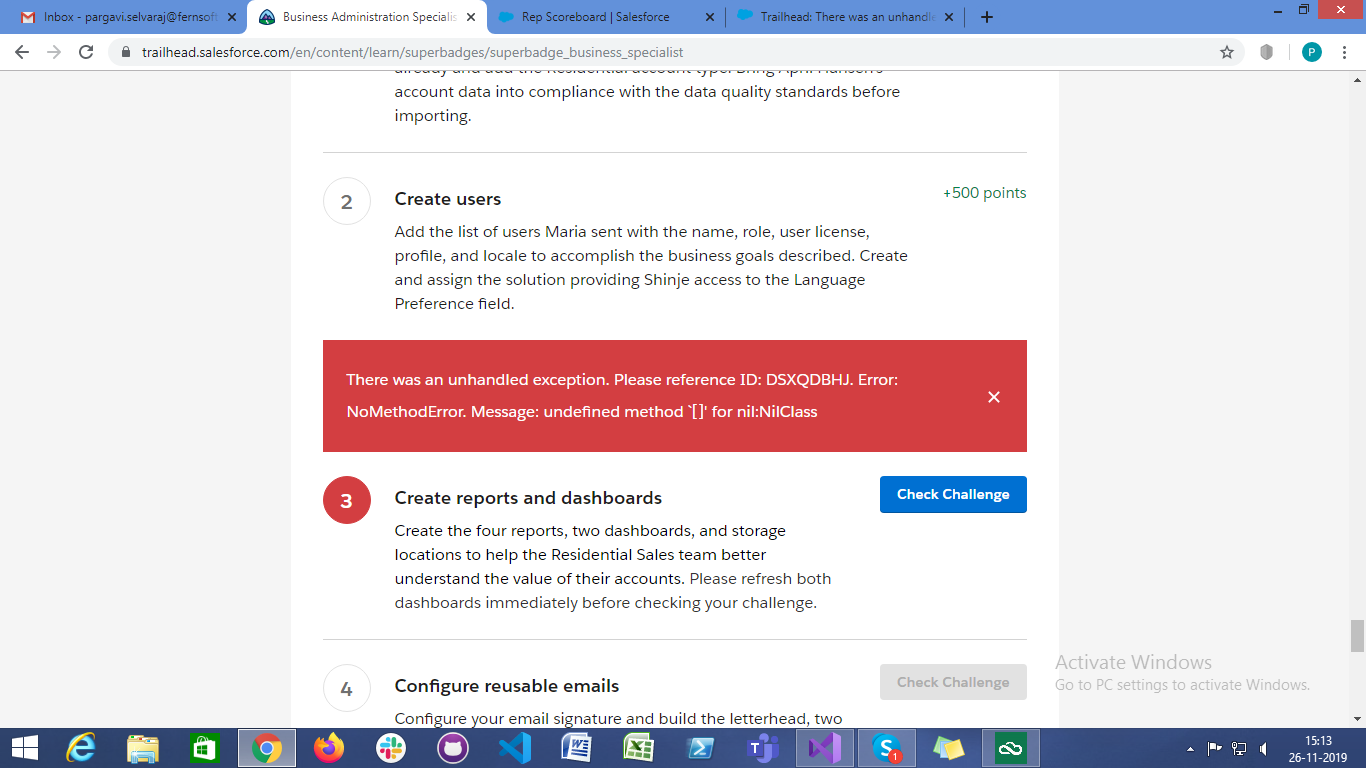1366x768 pixels.
Task: Open a new browser tab
Action: (987, 17)
